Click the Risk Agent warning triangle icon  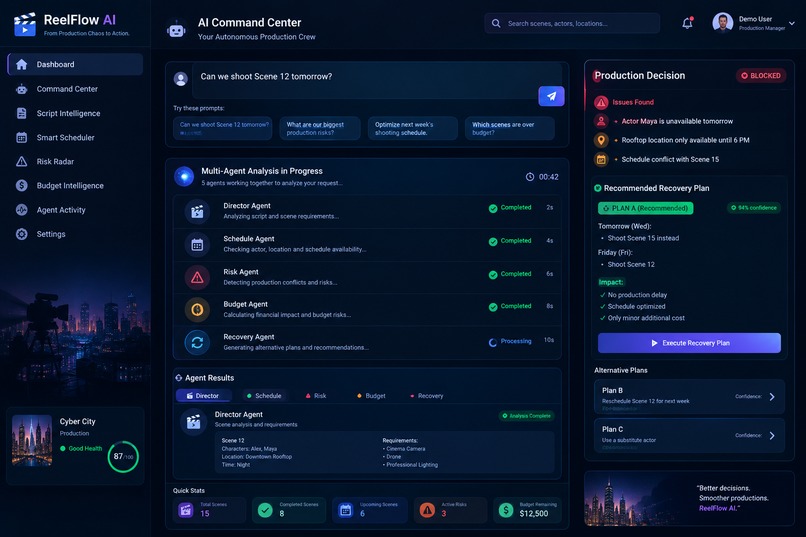coord(197,277)
